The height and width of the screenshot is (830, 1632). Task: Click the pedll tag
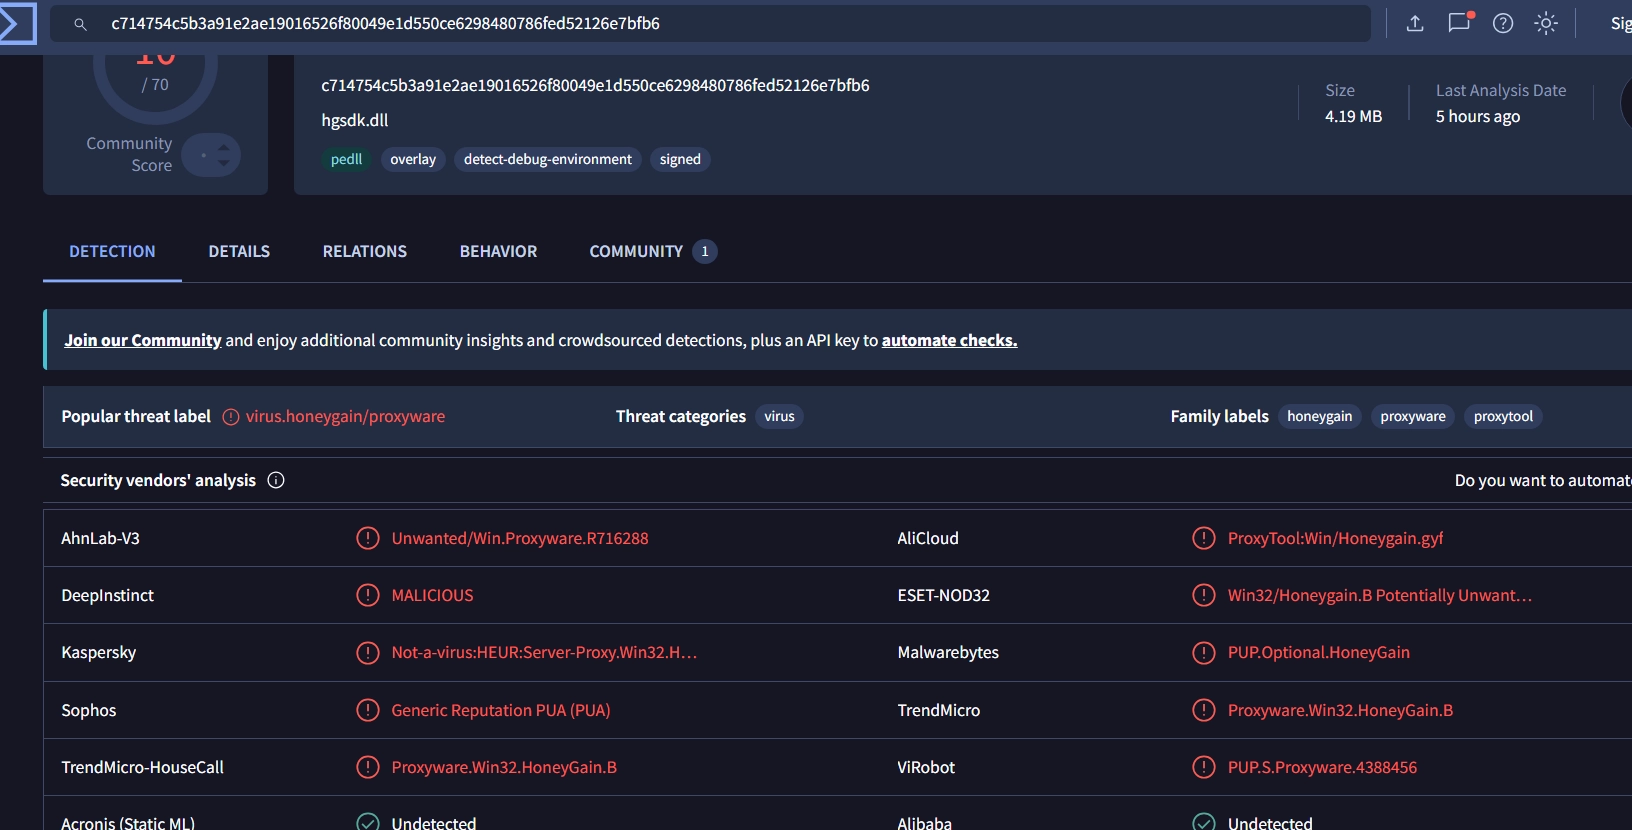[346, 159]
